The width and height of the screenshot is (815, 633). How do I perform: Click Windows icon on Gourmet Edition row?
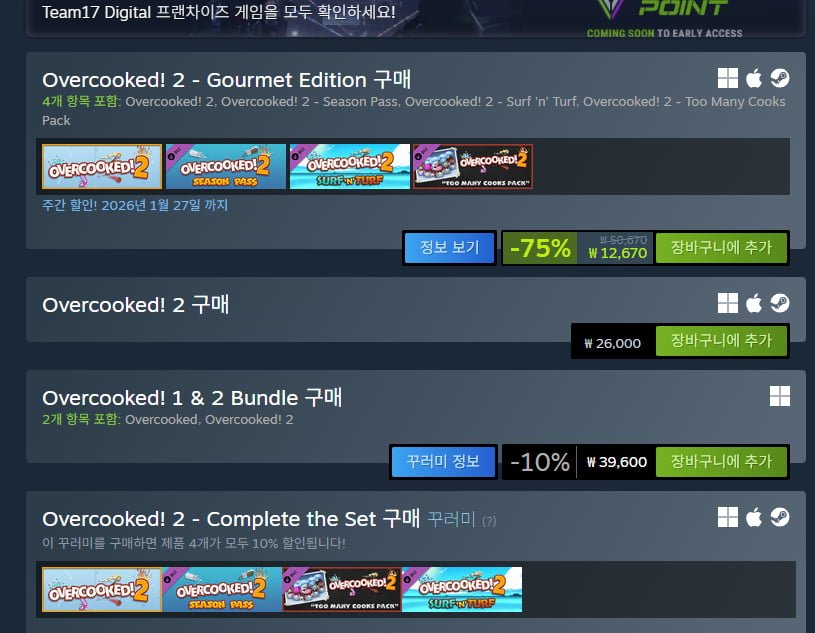[728, 78]
